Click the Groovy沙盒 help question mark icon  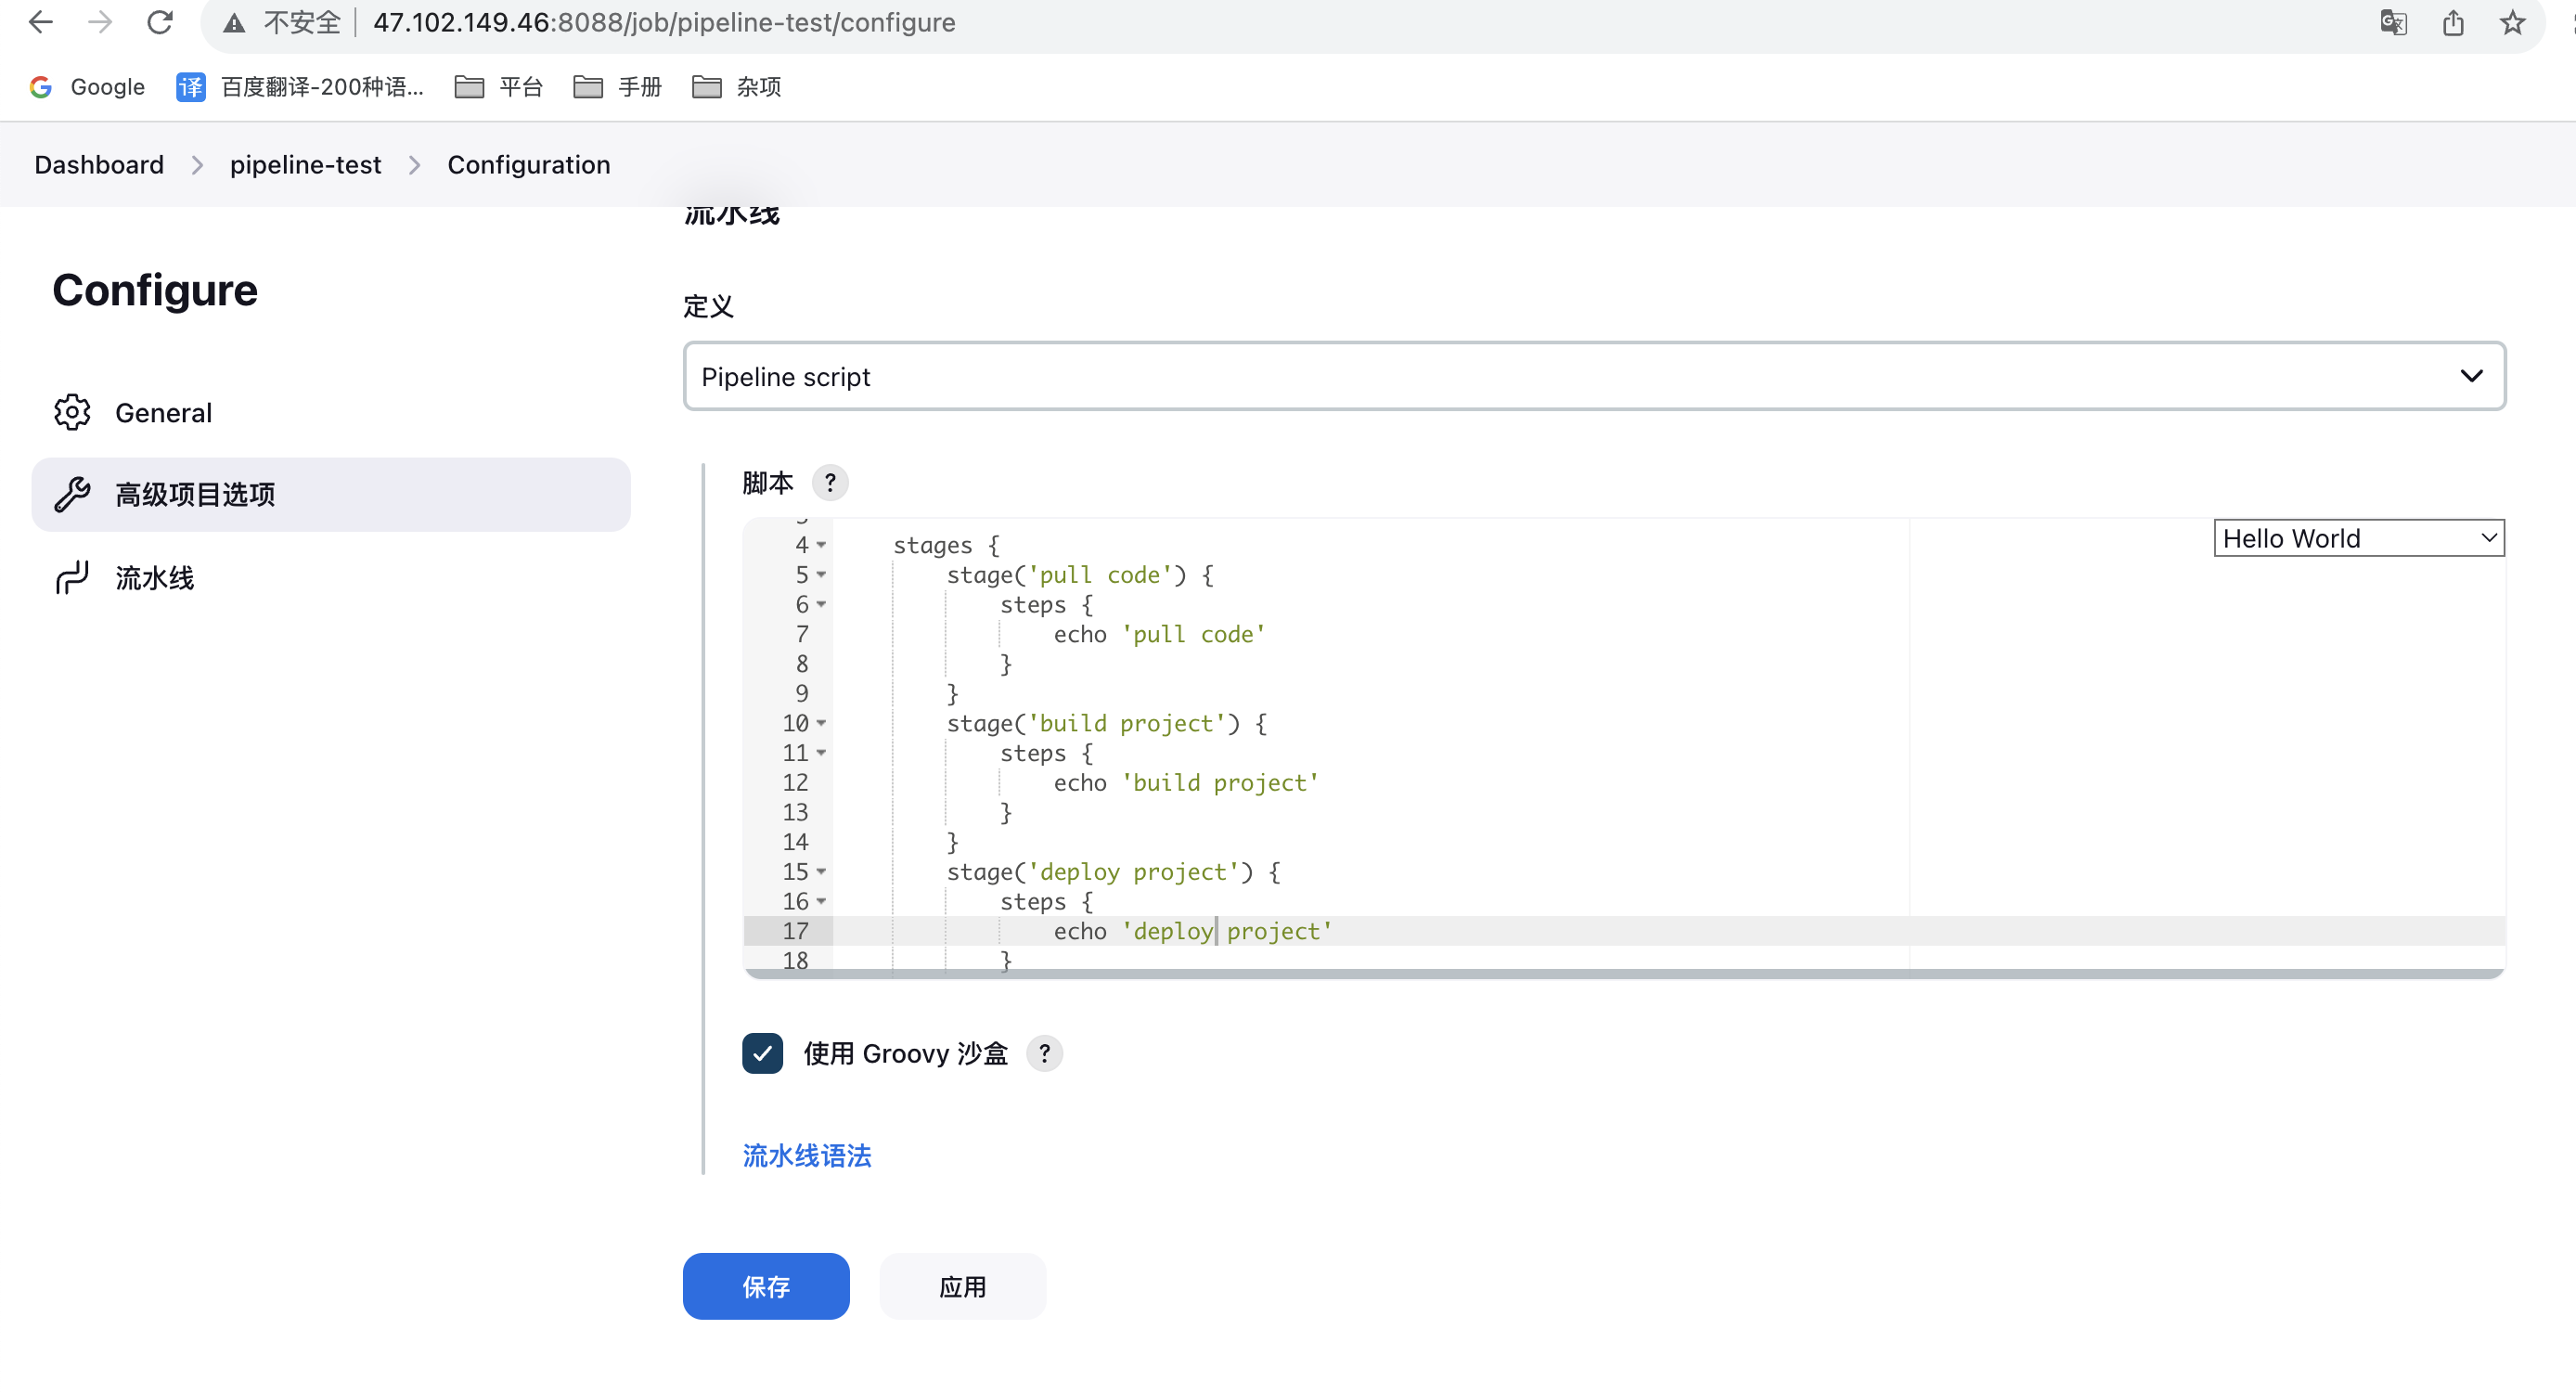point(1047,1052)
